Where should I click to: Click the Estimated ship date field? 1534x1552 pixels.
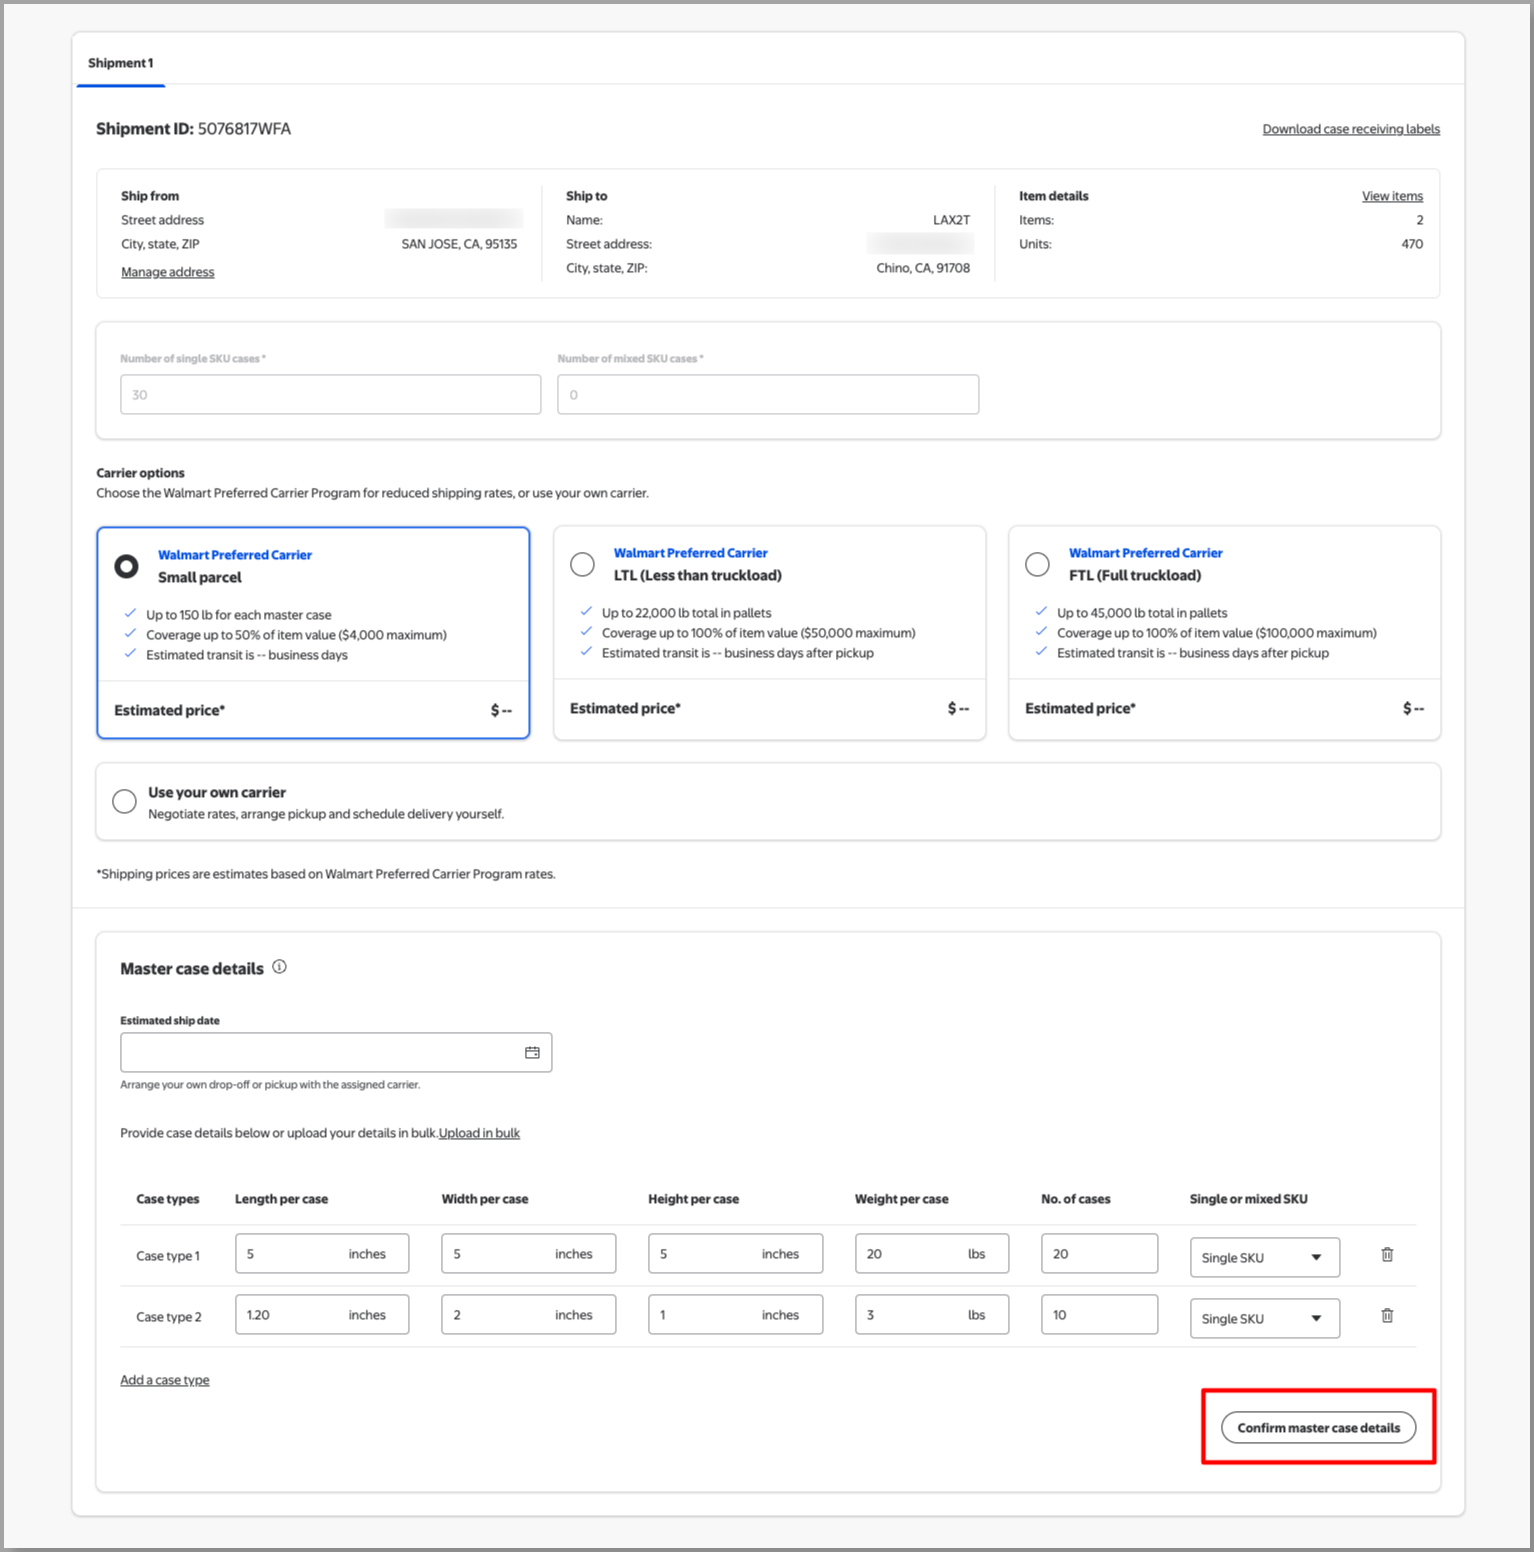[320, 1052]
